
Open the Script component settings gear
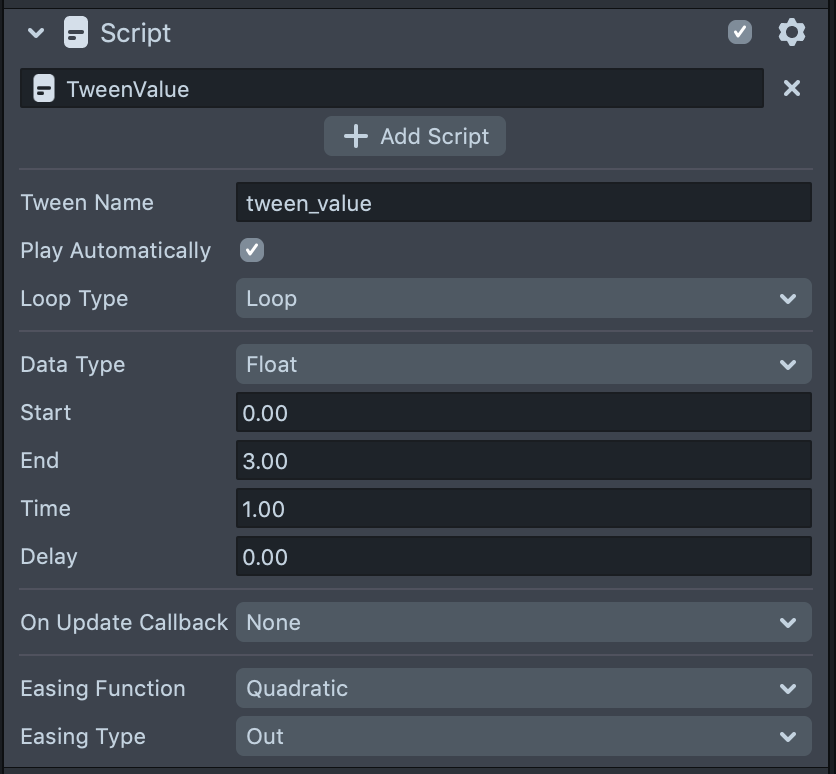[x=791, y=33]
